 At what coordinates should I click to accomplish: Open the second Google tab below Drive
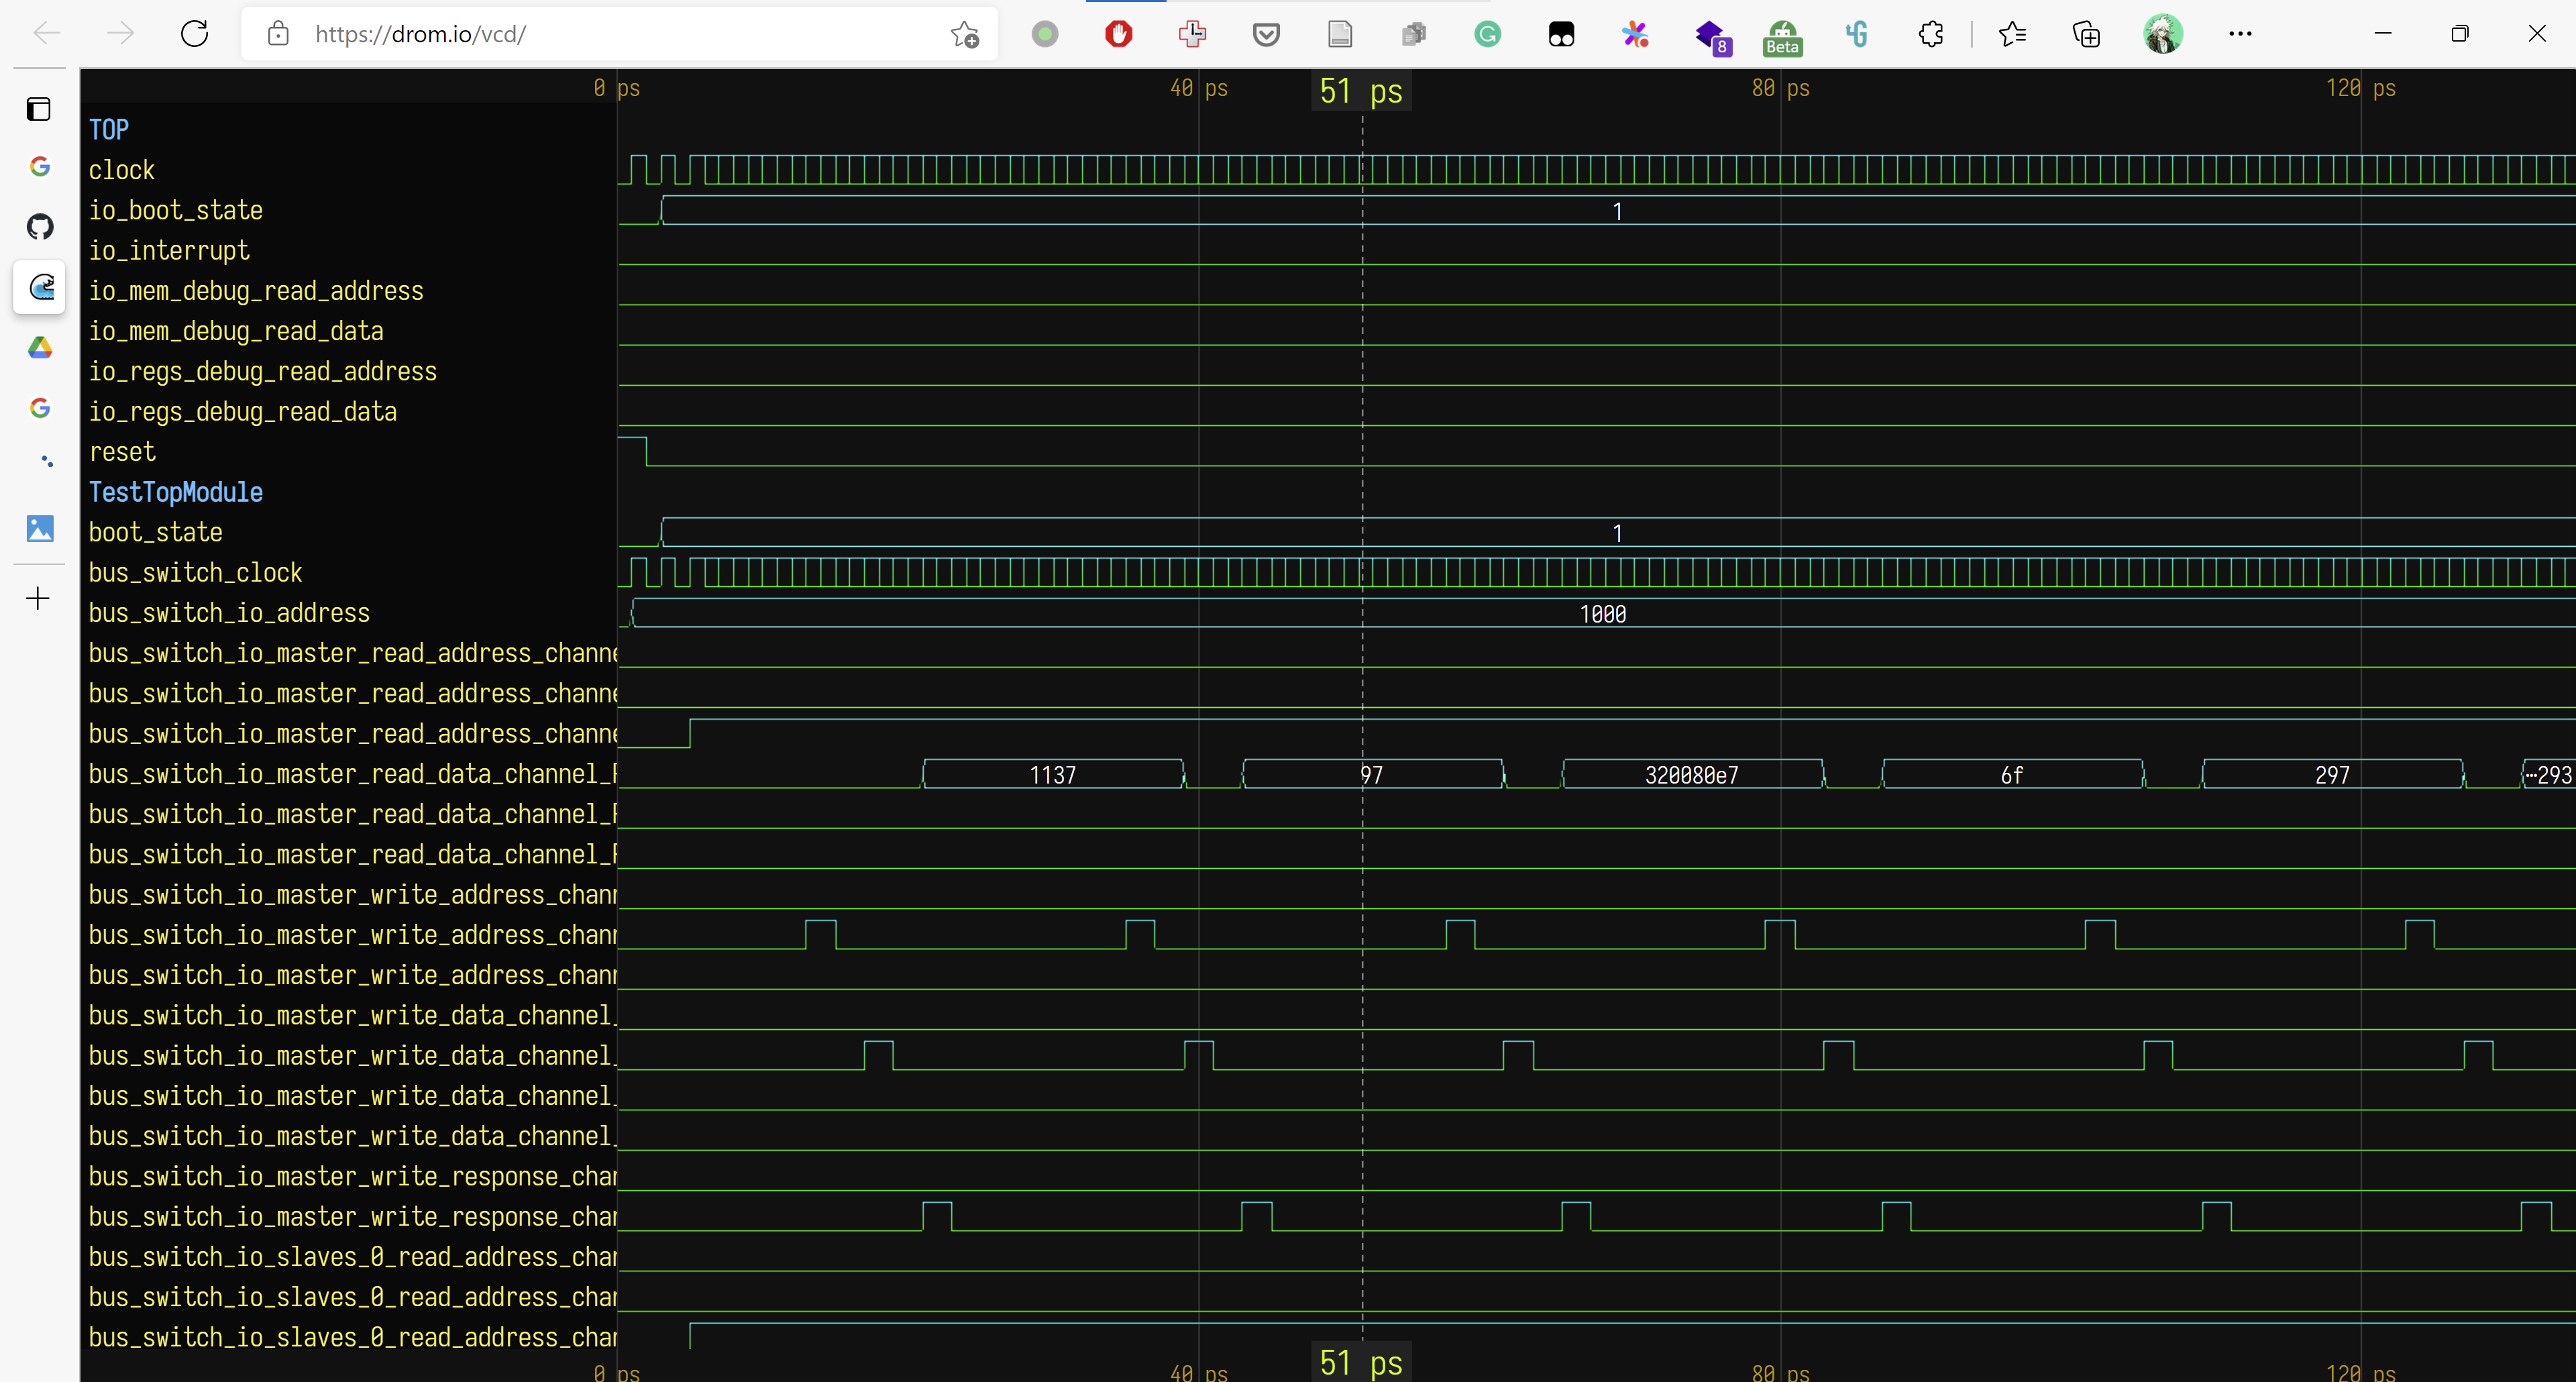(x=39, y=408)
